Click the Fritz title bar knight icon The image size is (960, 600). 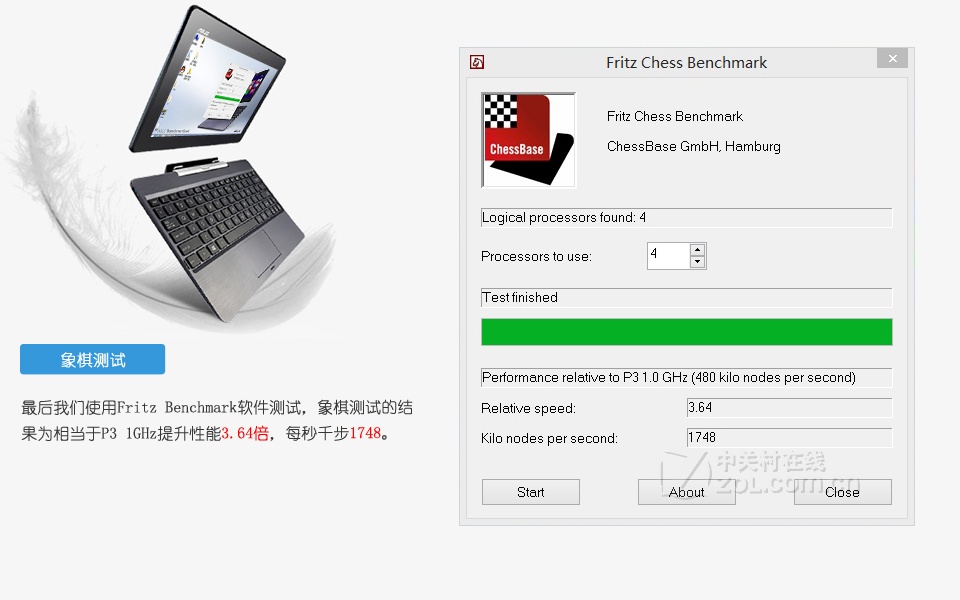pyautogui.click(x=477, y=62)
